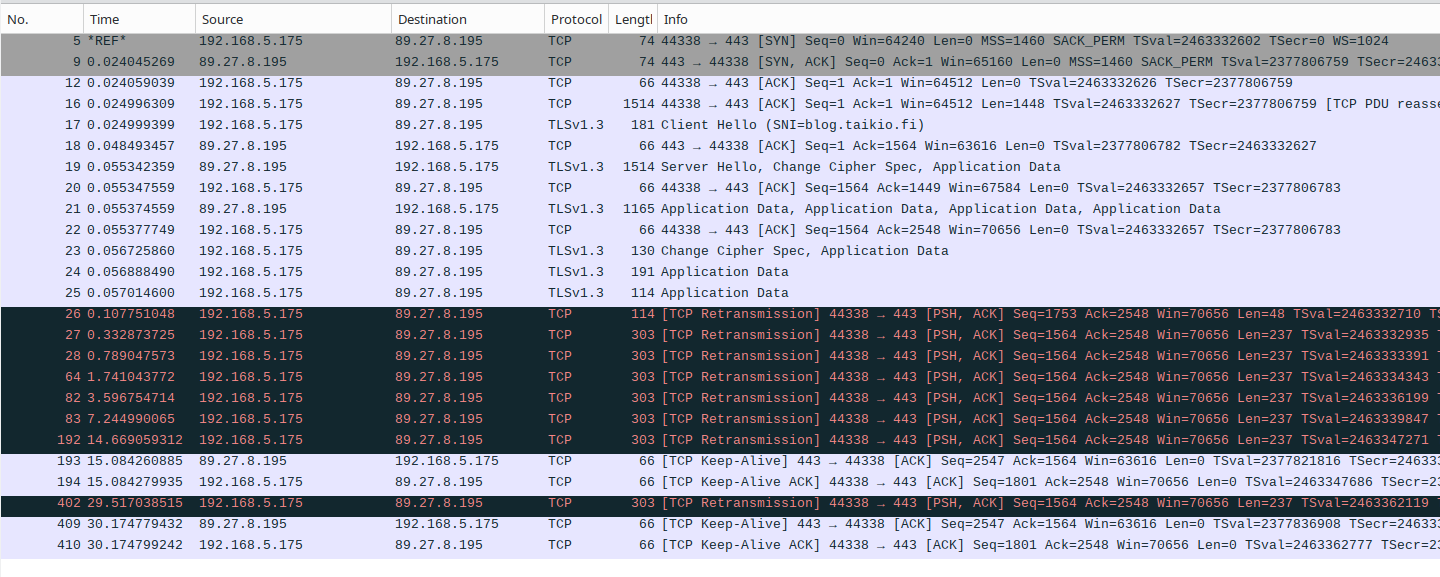Select the reference packet number 5

click(x=400, y=40)
